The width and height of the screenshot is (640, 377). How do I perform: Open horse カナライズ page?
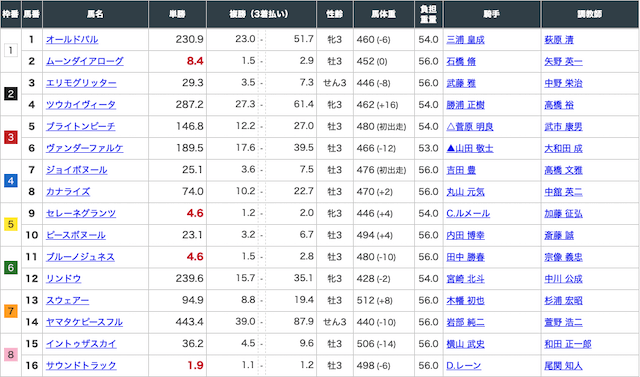point(68,192)
